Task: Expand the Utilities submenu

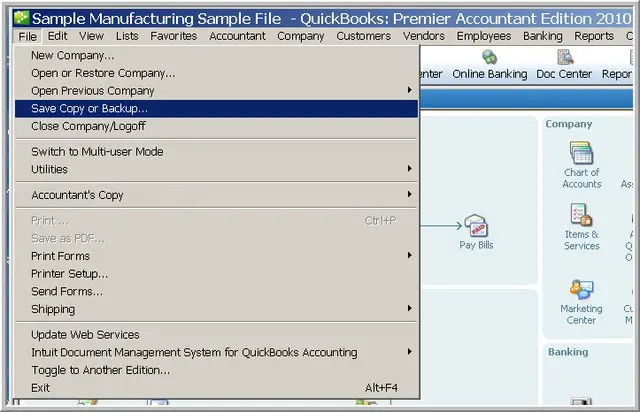Action: tap(216, 169)
